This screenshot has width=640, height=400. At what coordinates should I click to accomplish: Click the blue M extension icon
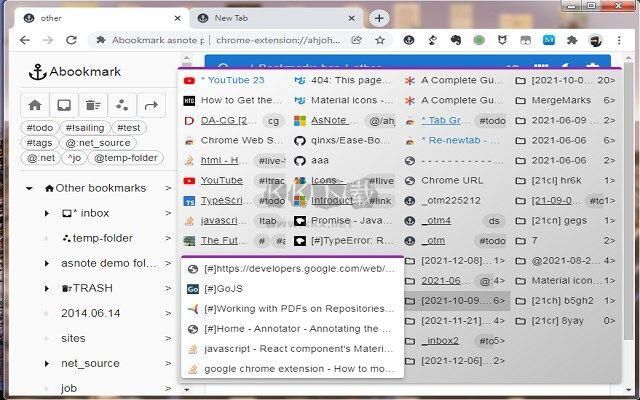[x=549, y=40]
